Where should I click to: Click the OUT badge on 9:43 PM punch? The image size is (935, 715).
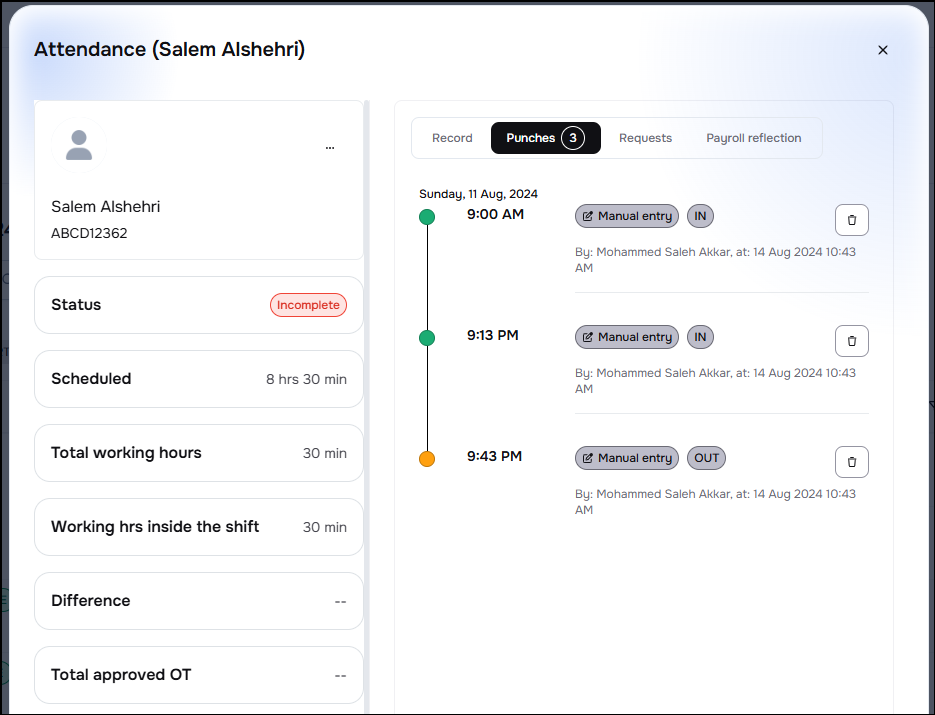pyautogui.click(x=706, y=458)
